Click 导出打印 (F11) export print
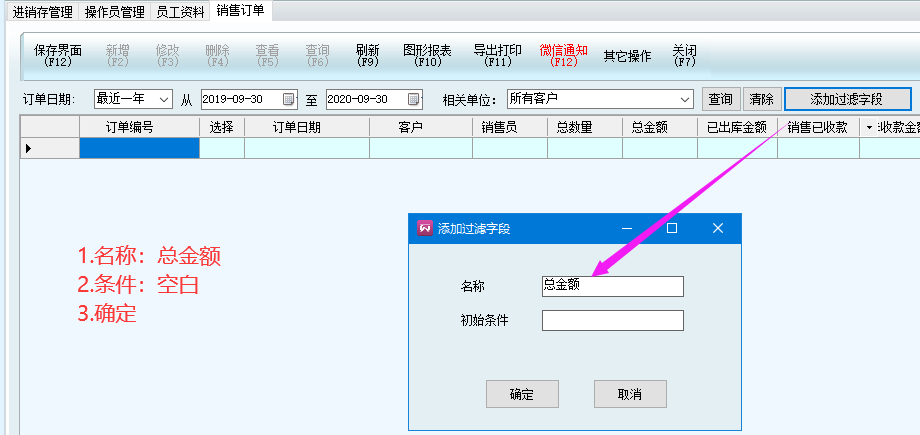 click(497, 55)
